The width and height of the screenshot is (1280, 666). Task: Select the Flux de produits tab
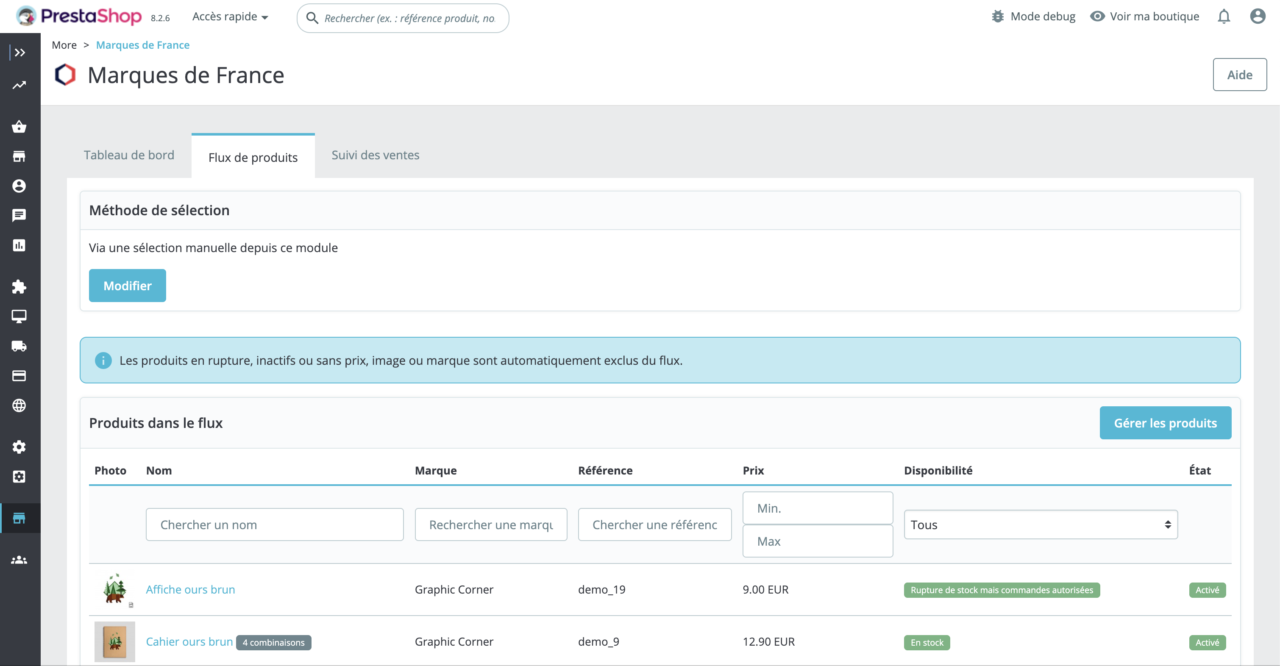point(253,157)
